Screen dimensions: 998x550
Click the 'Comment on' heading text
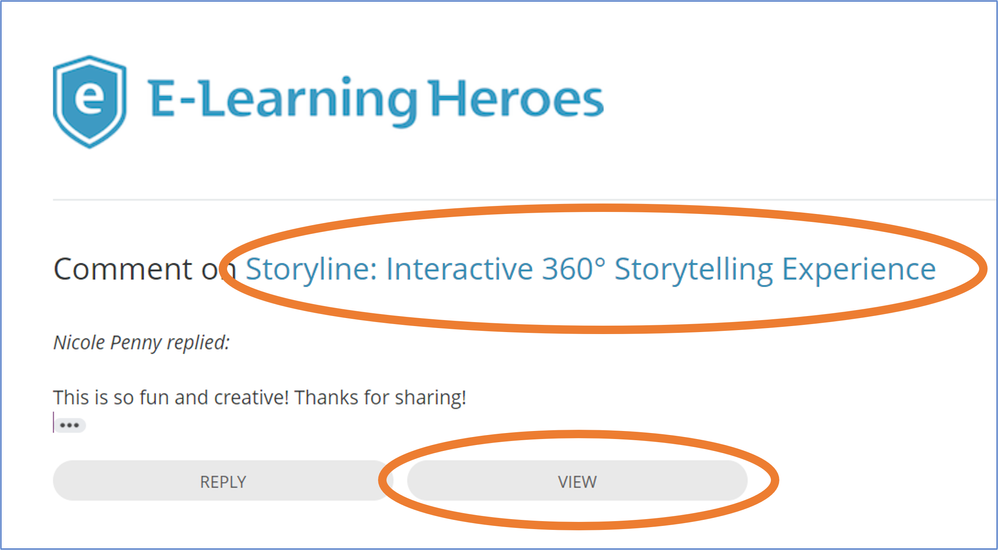coord(135,269)
